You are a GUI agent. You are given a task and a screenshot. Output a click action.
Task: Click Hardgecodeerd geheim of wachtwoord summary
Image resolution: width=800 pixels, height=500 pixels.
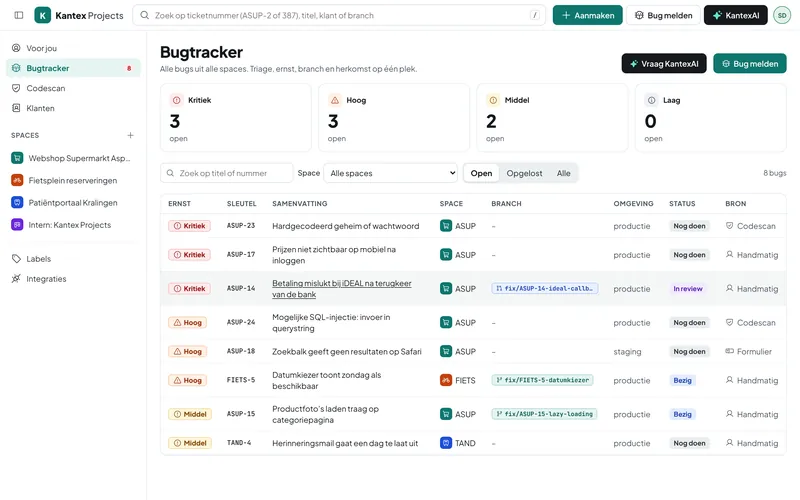click(345, 226)
